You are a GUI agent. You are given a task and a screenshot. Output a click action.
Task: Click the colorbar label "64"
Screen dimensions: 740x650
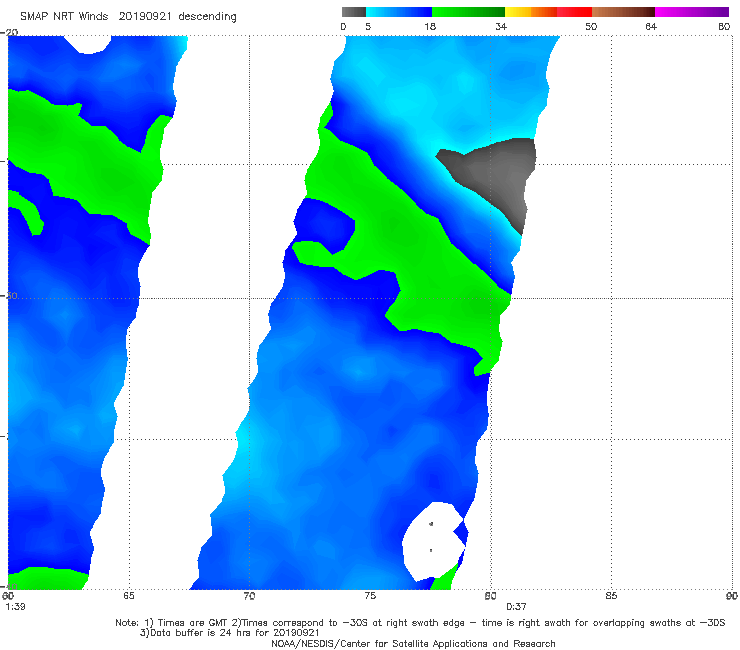[651, 27]
